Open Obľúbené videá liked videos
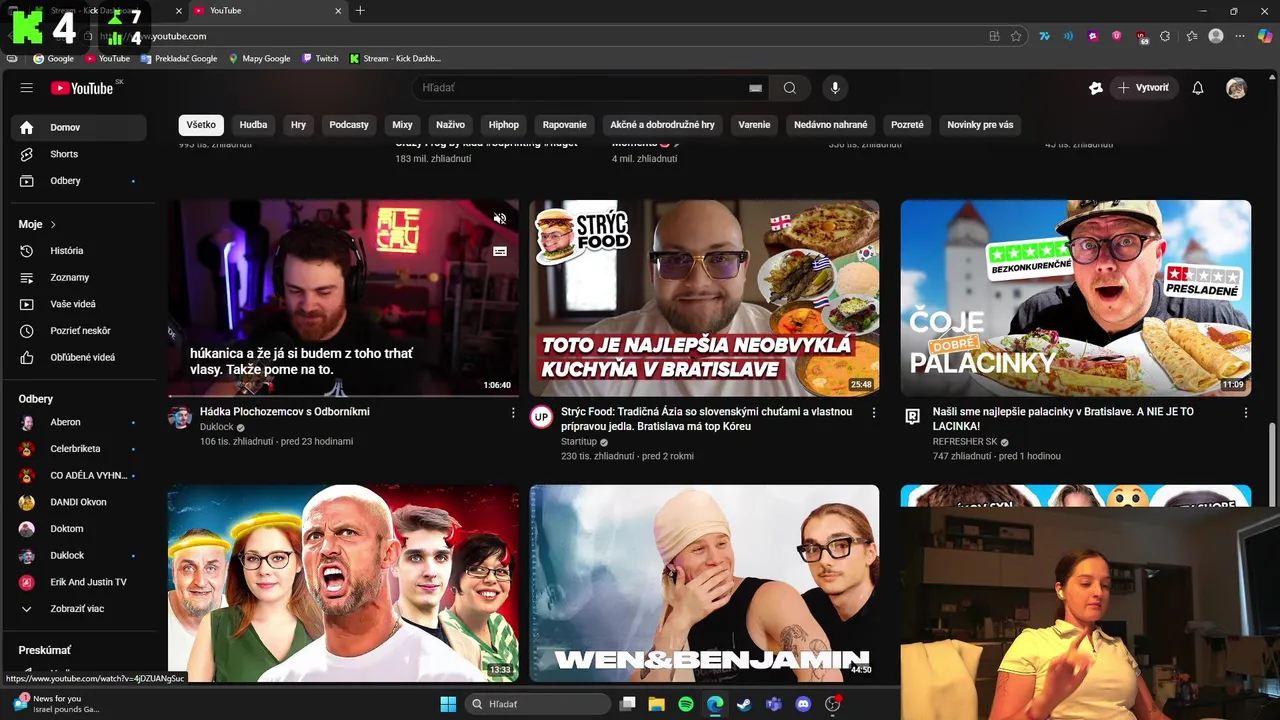The width and height of the screenshot is (1280, 720). pos(79,357)
